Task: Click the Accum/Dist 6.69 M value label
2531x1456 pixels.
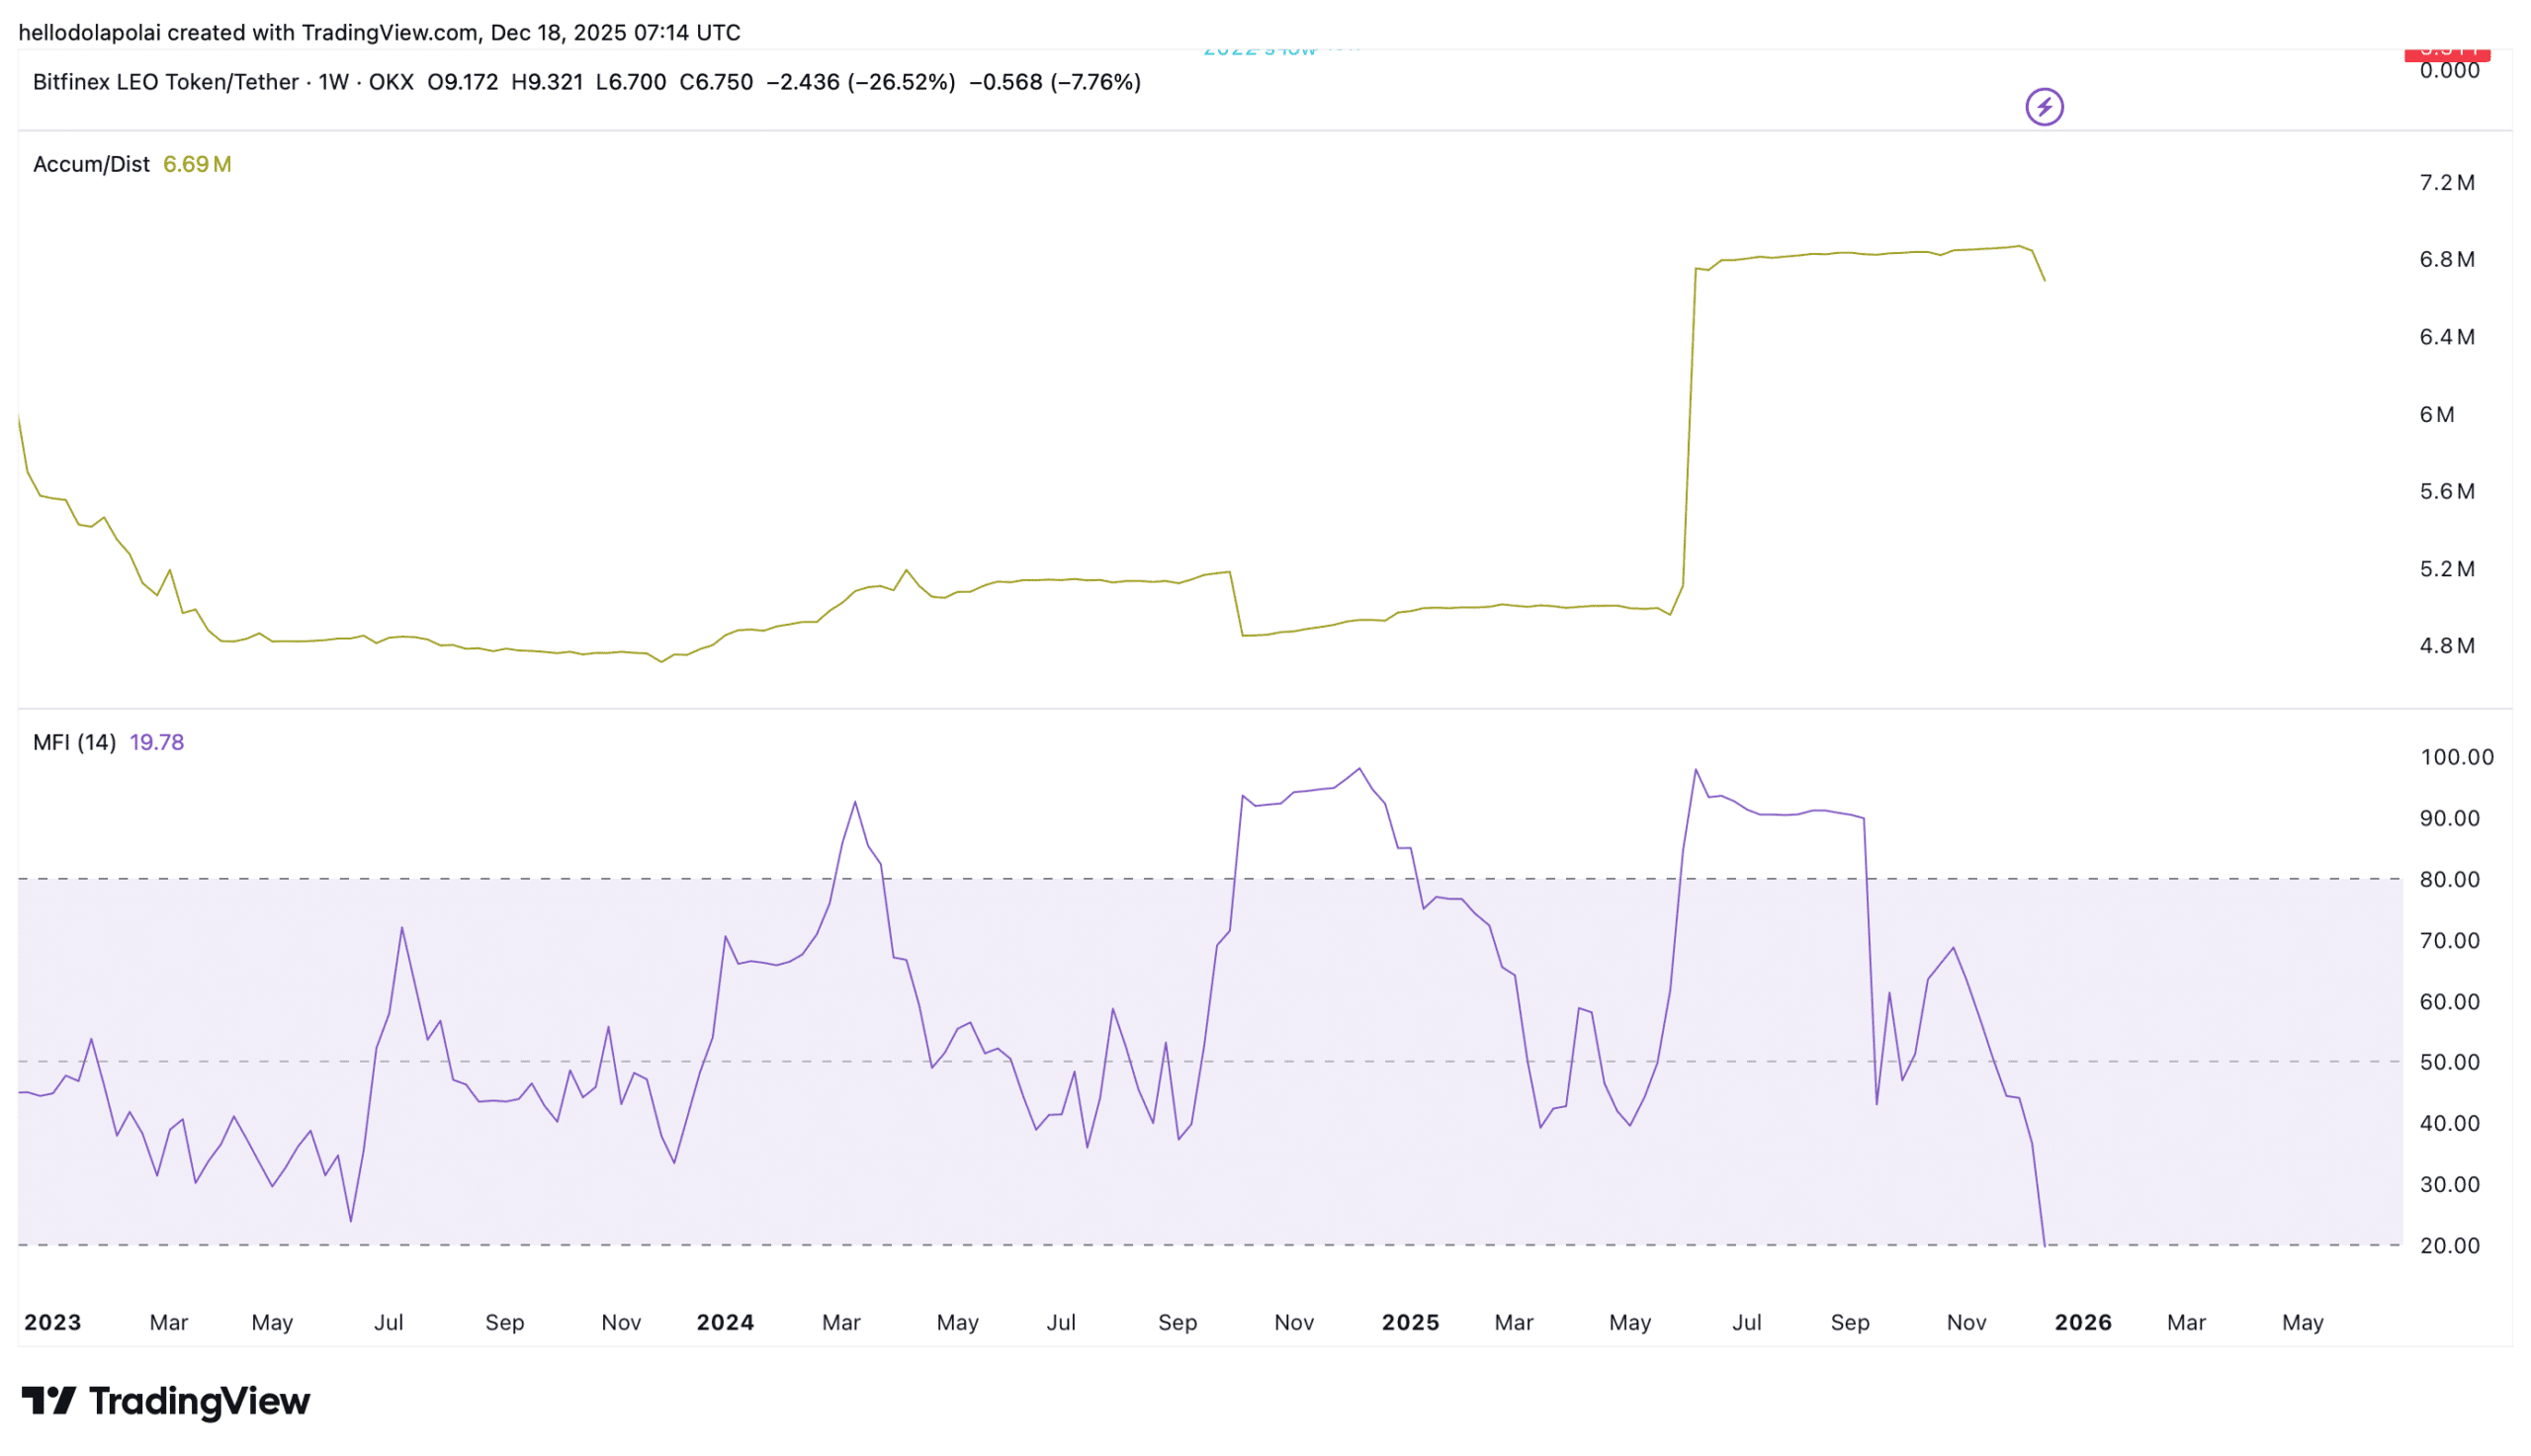Action: tap(197, 164)
